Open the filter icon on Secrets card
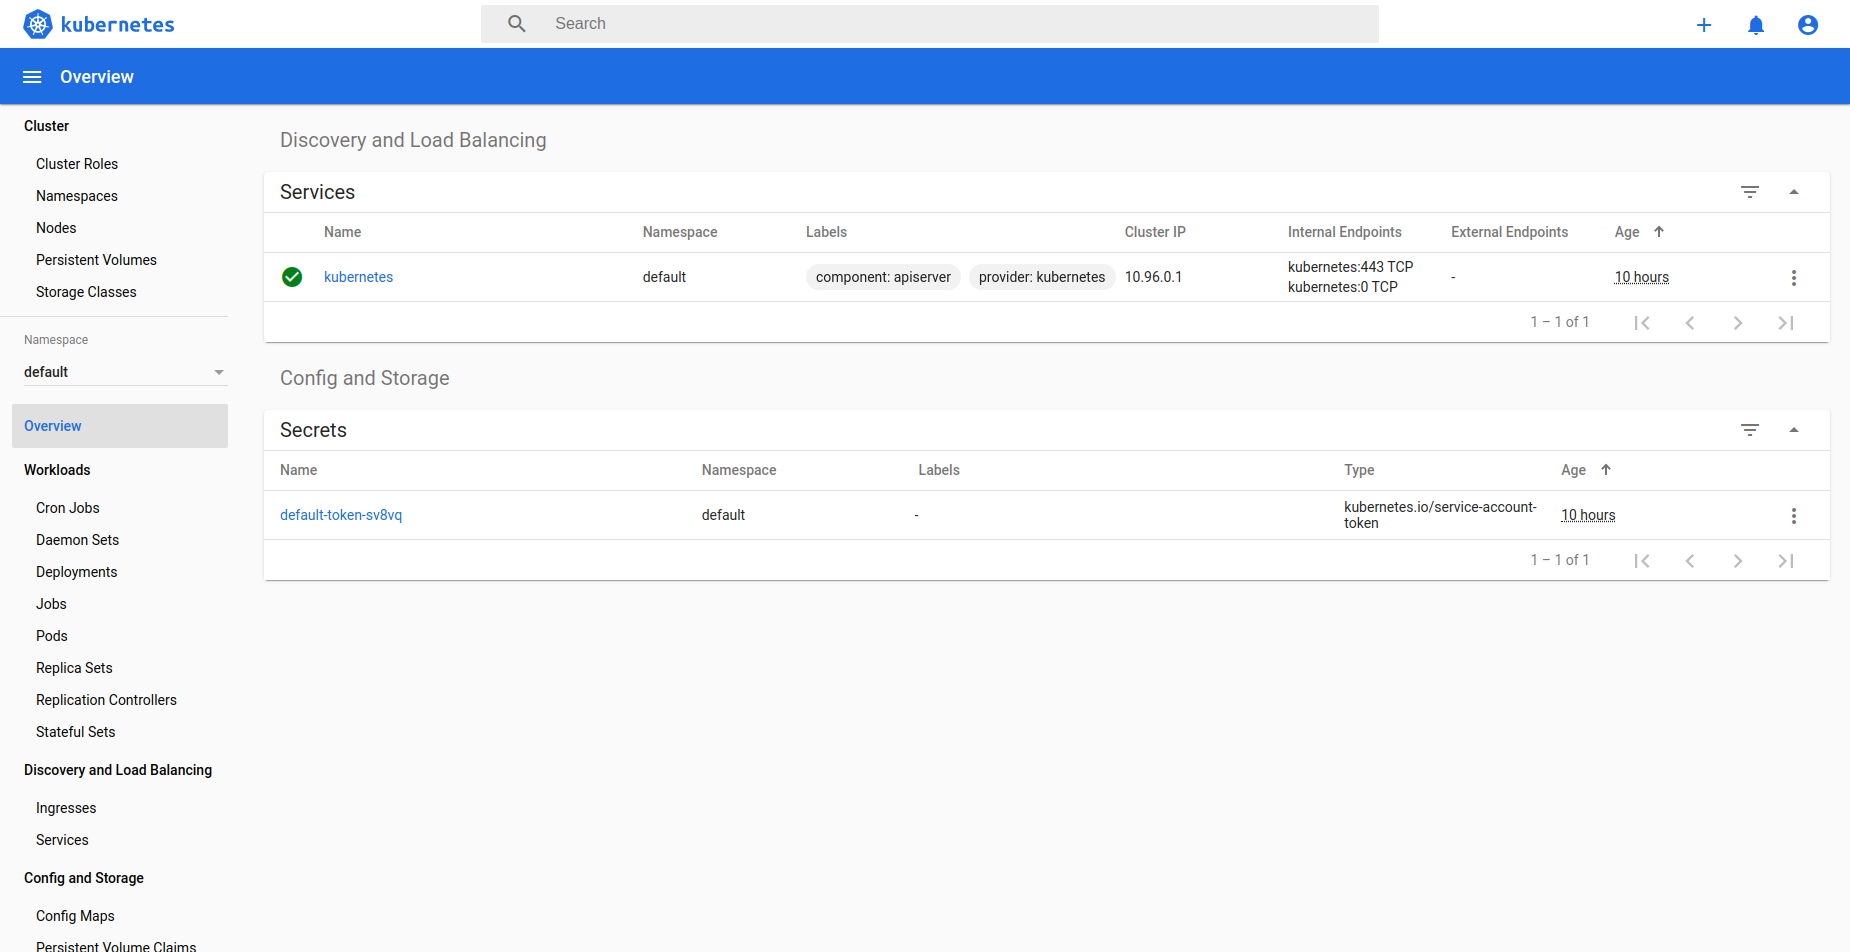The image size is (1850, 952). point(1750,429)
